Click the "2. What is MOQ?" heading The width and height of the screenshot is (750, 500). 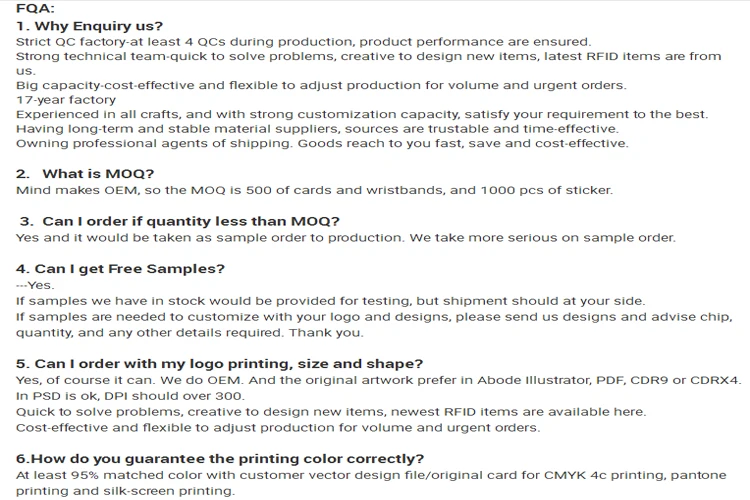tap(87, 174)
